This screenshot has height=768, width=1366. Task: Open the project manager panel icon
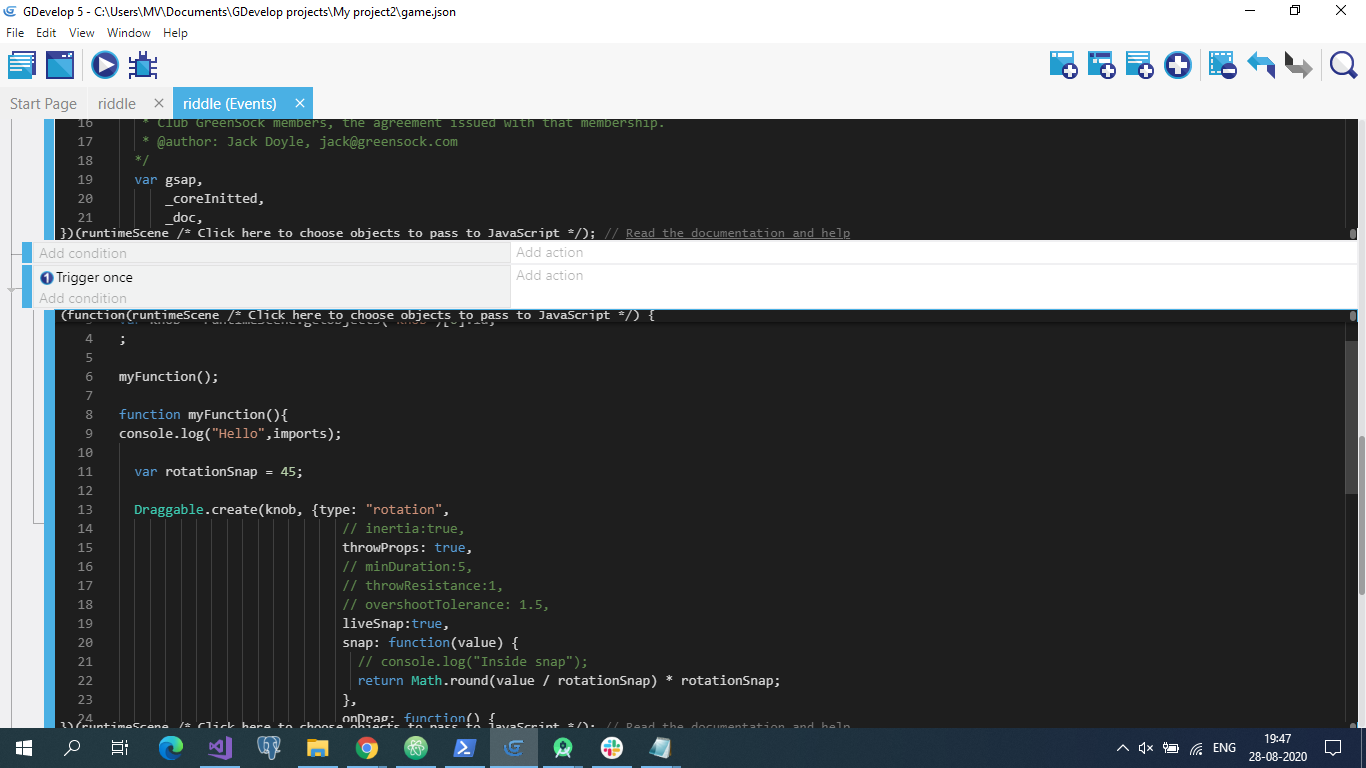22,66
